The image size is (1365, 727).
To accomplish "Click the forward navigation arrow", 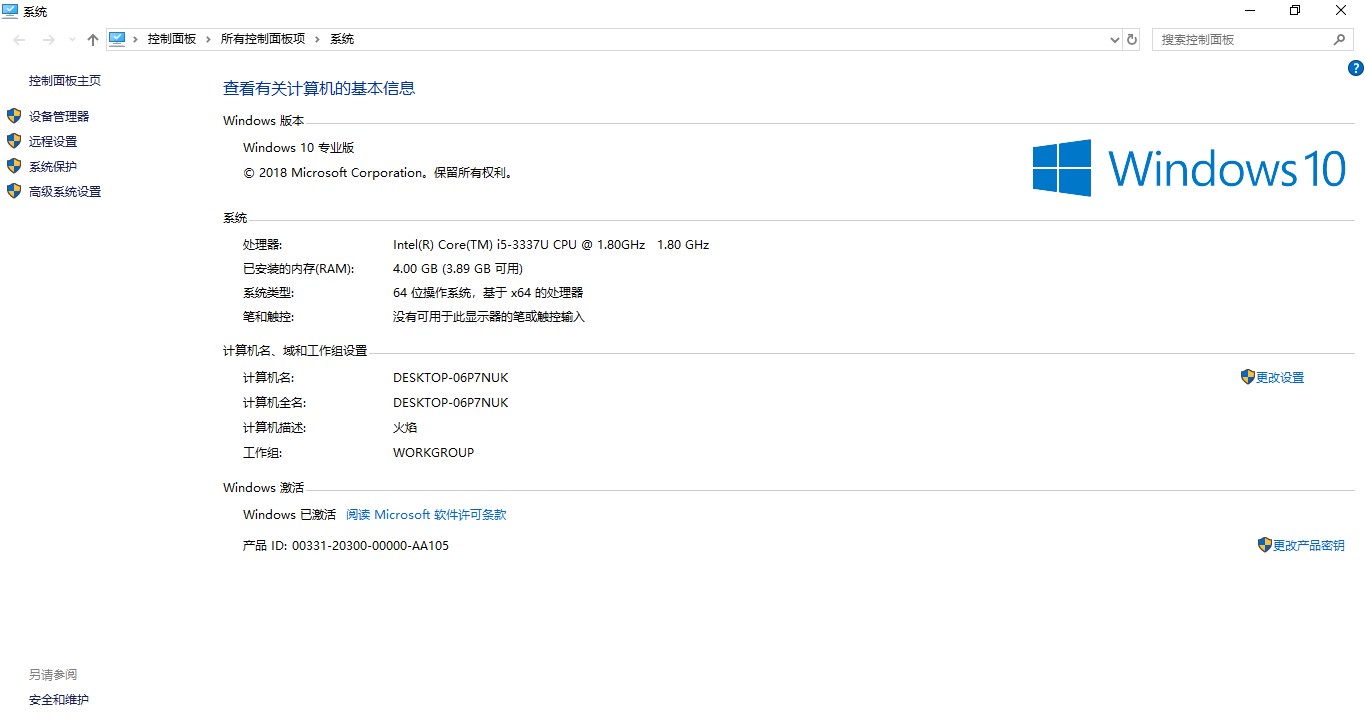I will [x=48, y=39].
